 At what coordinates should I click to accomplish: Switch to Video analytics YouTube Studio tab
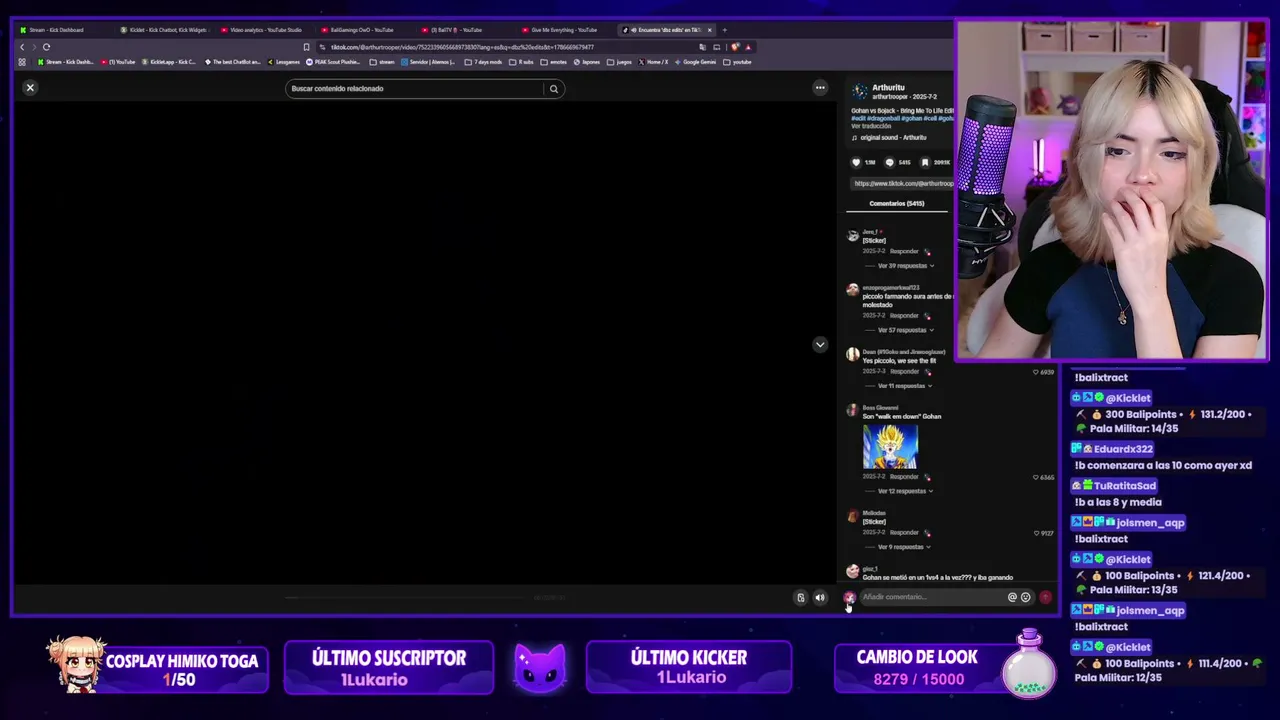[265, 30]
